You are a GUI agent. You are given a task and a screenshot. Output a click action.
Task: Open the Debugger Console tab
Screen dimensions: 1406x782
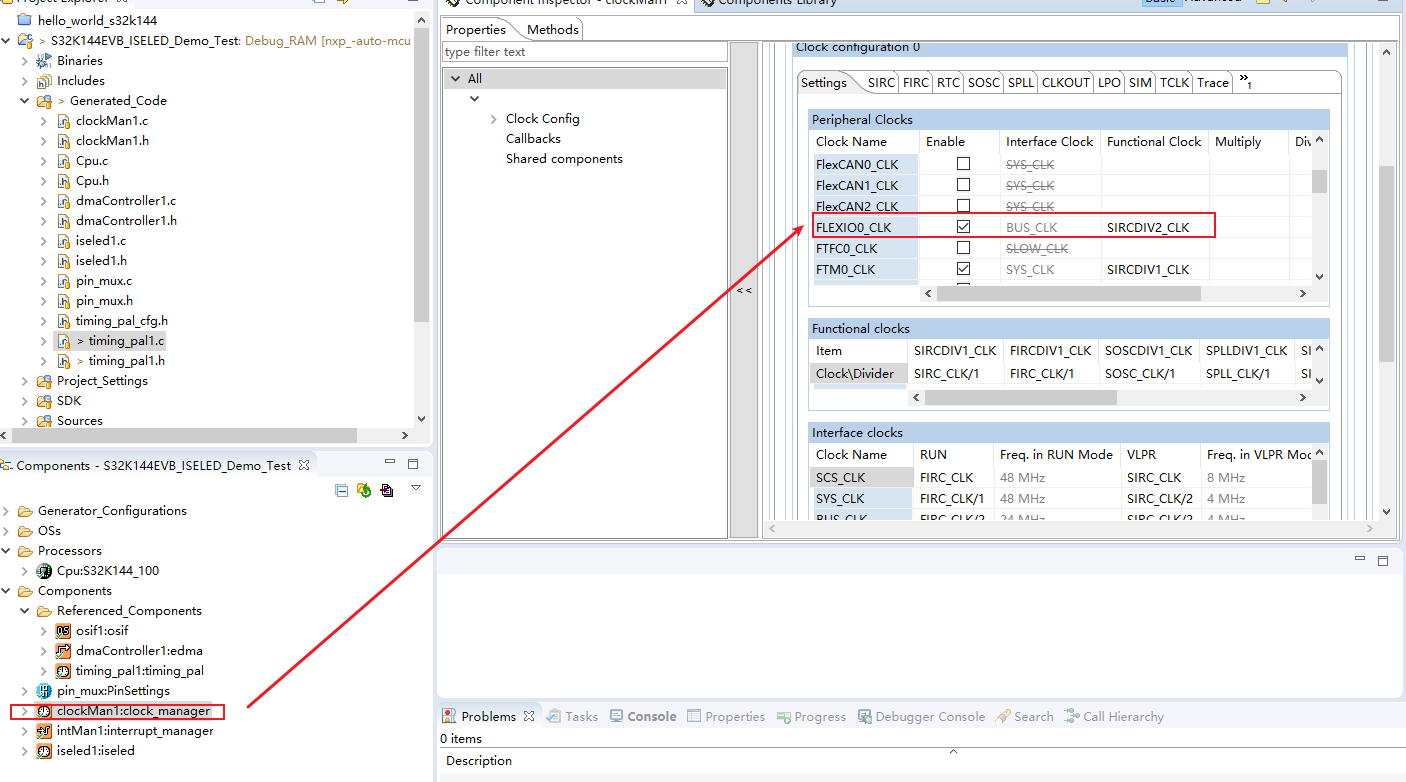(x=921, y=717)
